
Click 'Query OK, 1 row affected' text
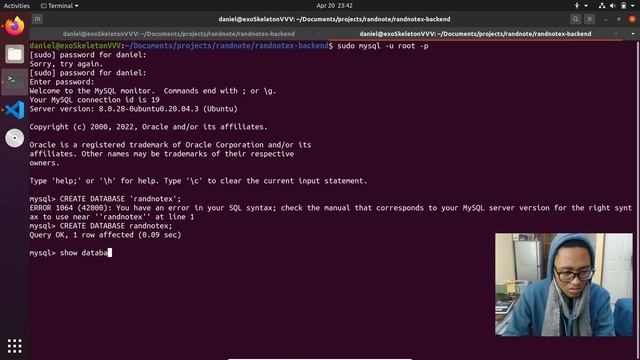point(105,235)
